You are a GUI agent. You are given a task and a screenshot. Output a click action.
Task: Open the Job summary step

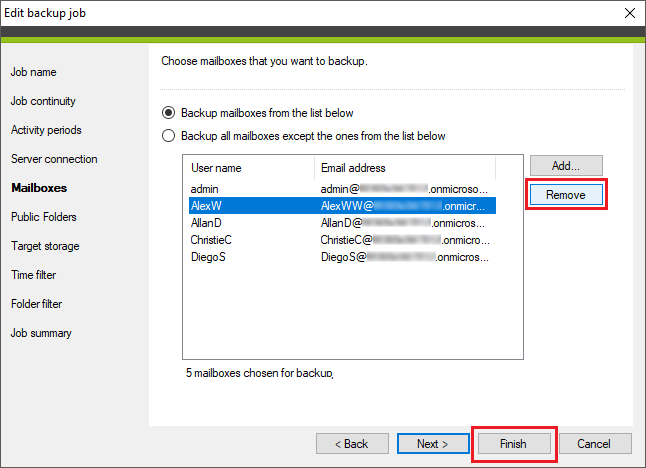(x=41, y=333)
